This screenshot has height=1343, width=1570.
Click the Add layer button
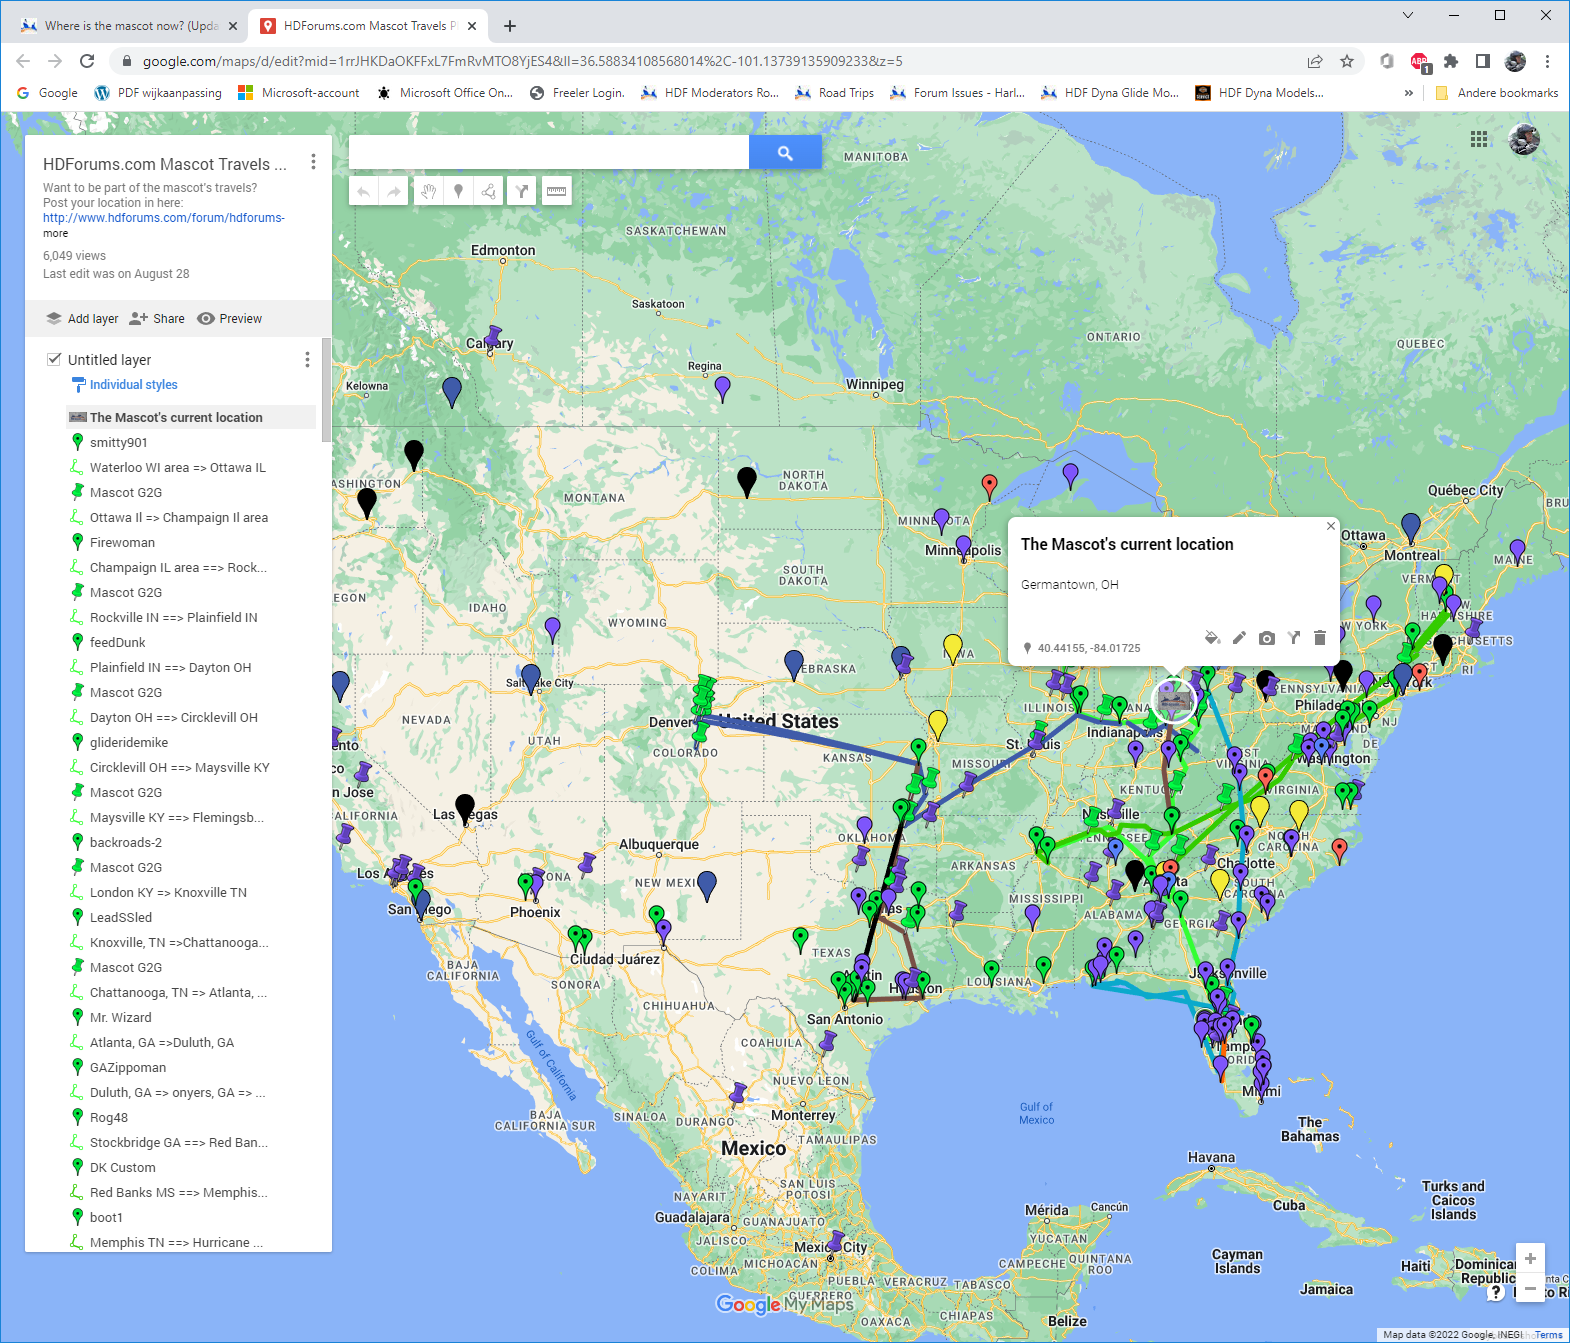click(x=82, y=319)
